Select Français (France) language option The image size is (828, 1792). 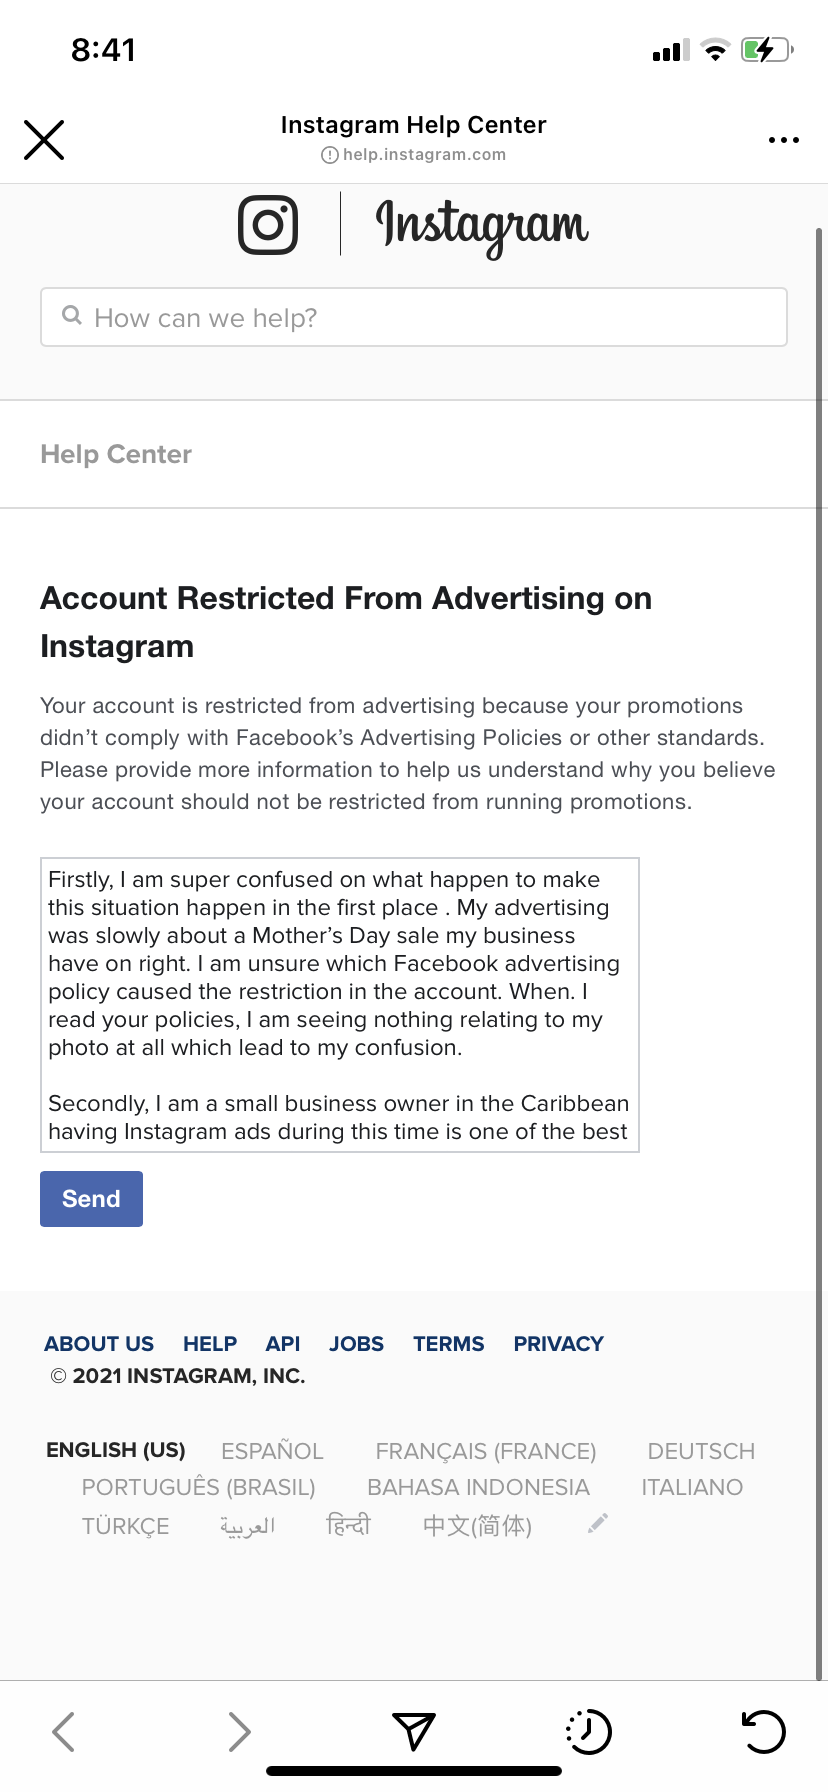485,1451
